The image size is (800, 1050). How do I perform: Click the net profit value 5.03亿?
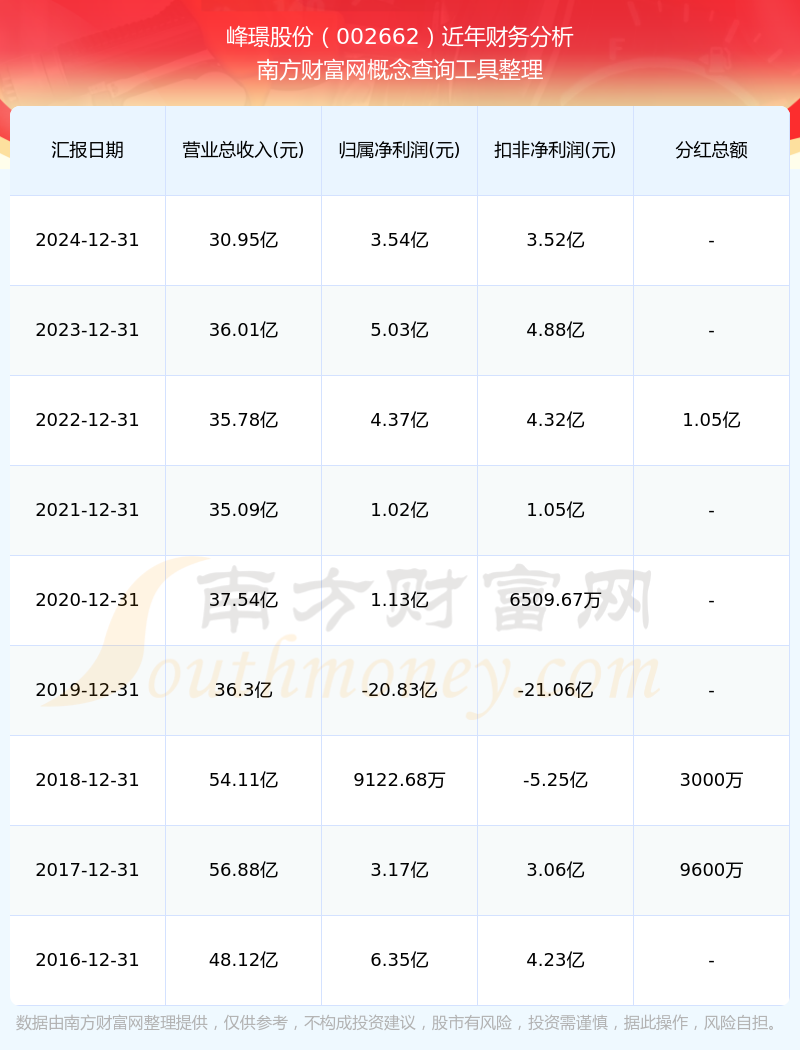click(400, 330)
